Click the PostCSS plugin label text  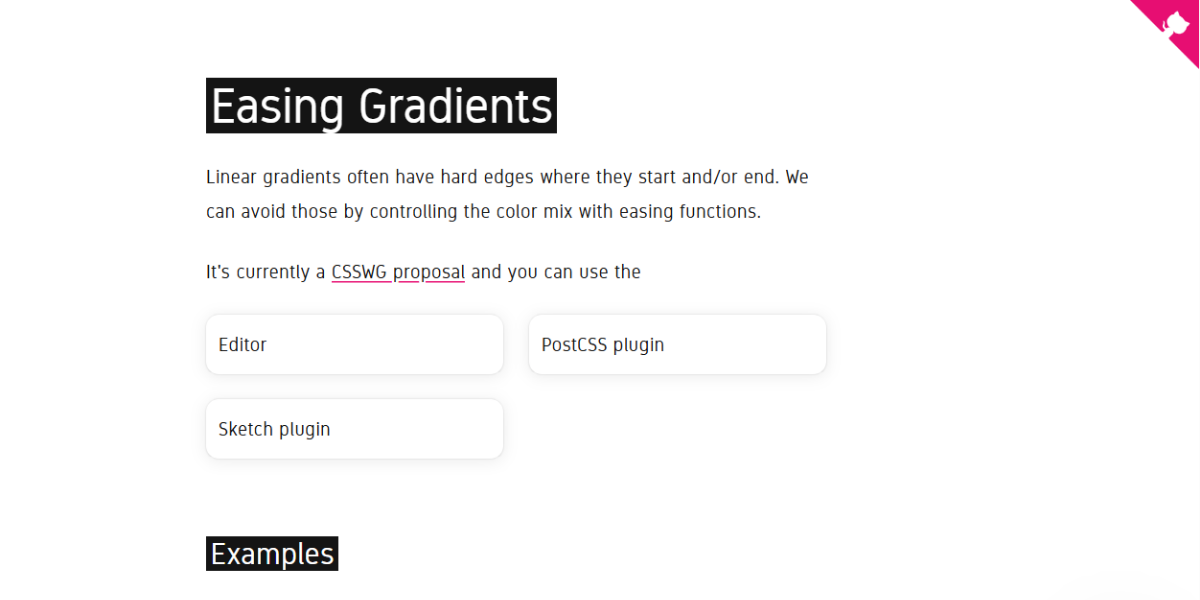pyautogui.click(x=602, y=344)
